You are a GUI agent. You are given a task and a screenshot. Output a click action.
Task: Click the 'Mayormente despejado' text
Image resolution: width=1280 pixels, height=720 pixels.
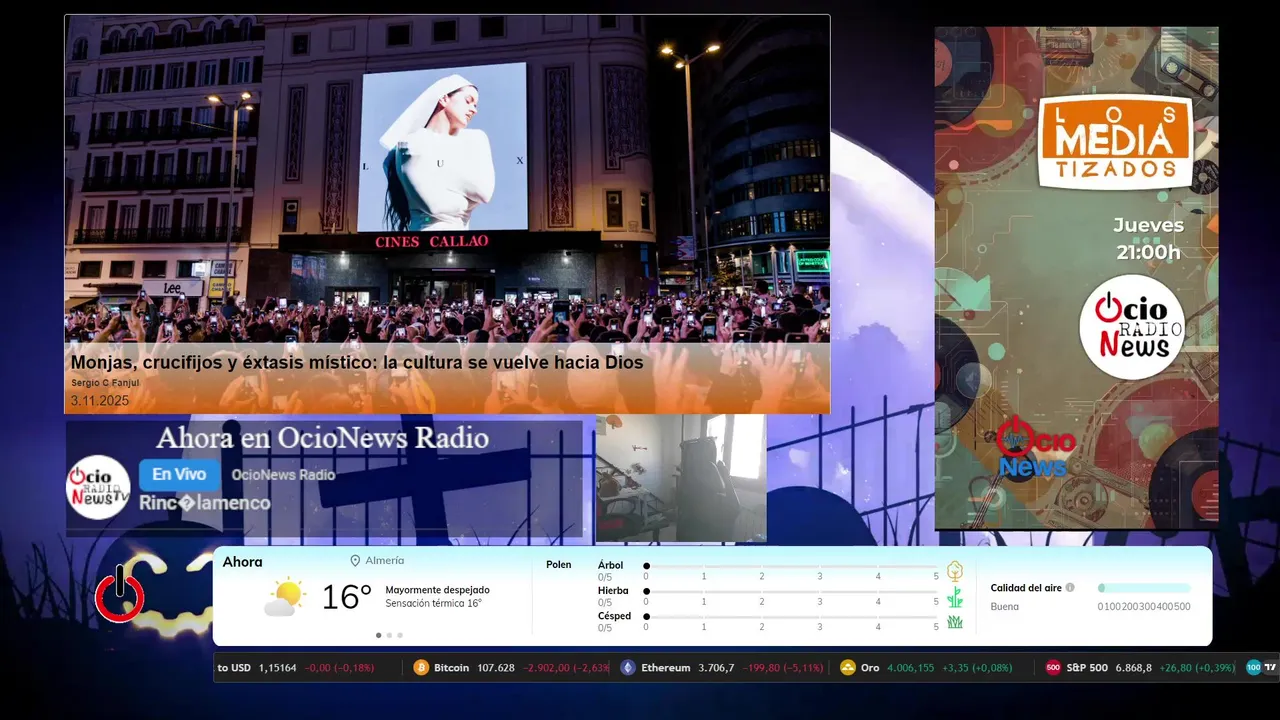437,590
